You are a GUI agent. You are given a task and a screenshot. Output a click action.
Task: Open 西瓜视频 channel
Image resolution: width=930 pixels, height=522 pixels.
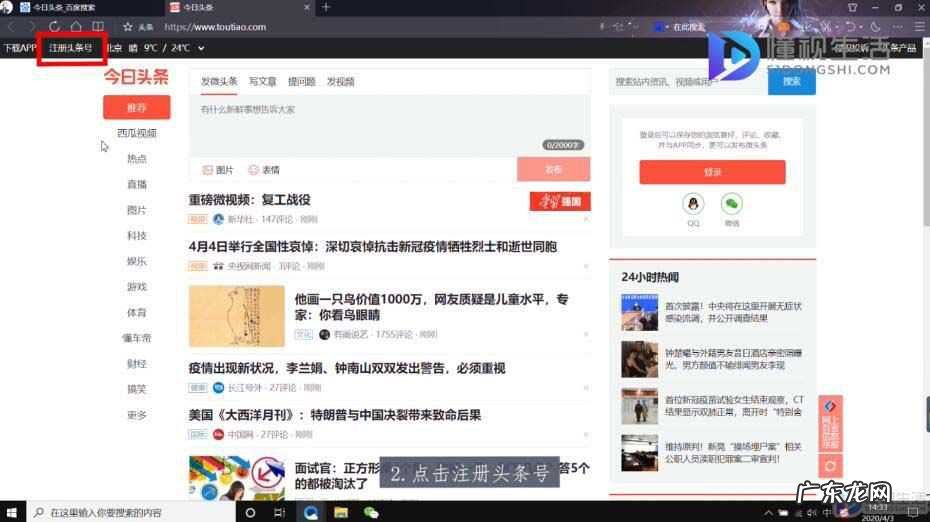136,133
